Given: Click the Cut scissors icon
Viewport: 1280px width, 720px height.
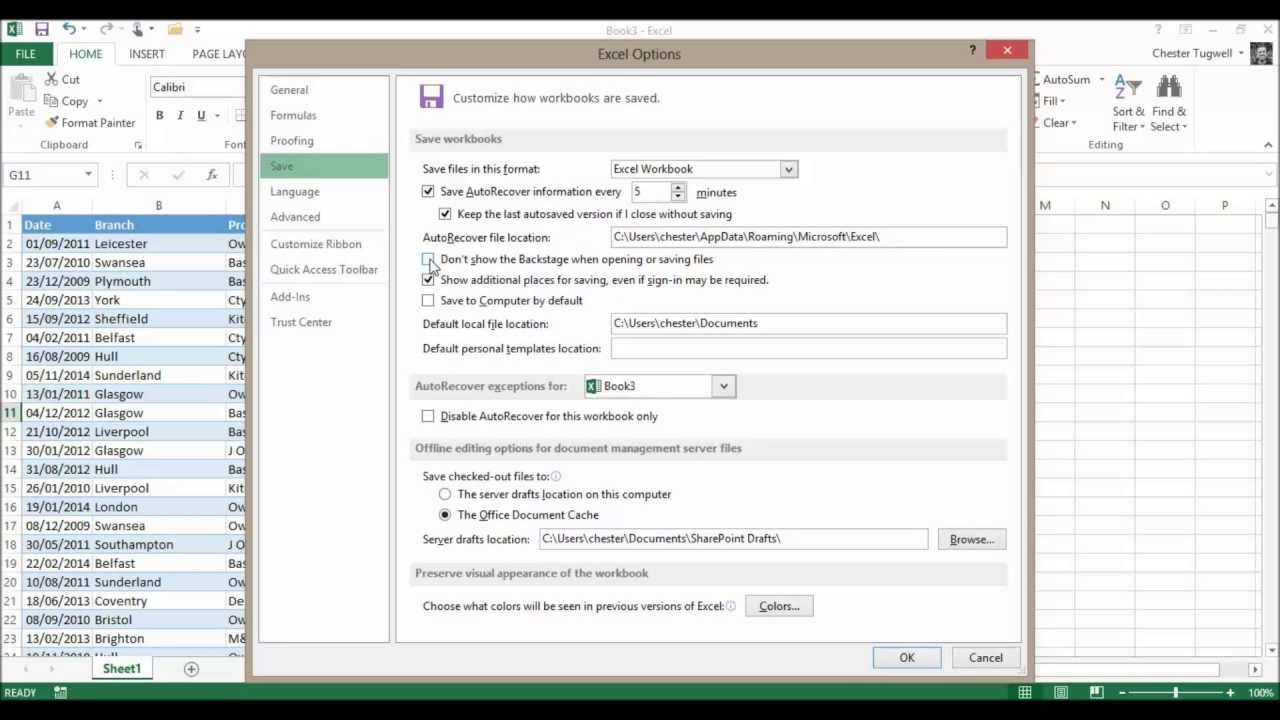Looking at the screenshot, I should (49, 79).
